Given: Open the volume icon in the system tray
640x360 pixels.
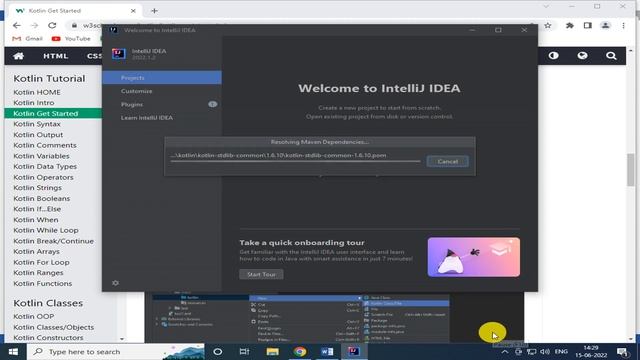Looking at the screenshot, I should click(545, 351).
